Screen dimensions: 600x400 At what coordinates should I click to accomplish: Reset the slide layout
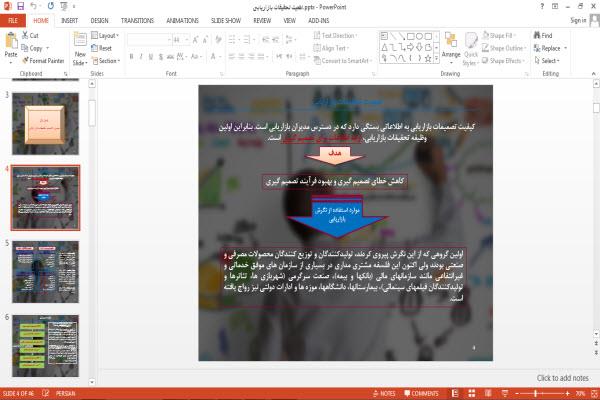pos(102,48)
